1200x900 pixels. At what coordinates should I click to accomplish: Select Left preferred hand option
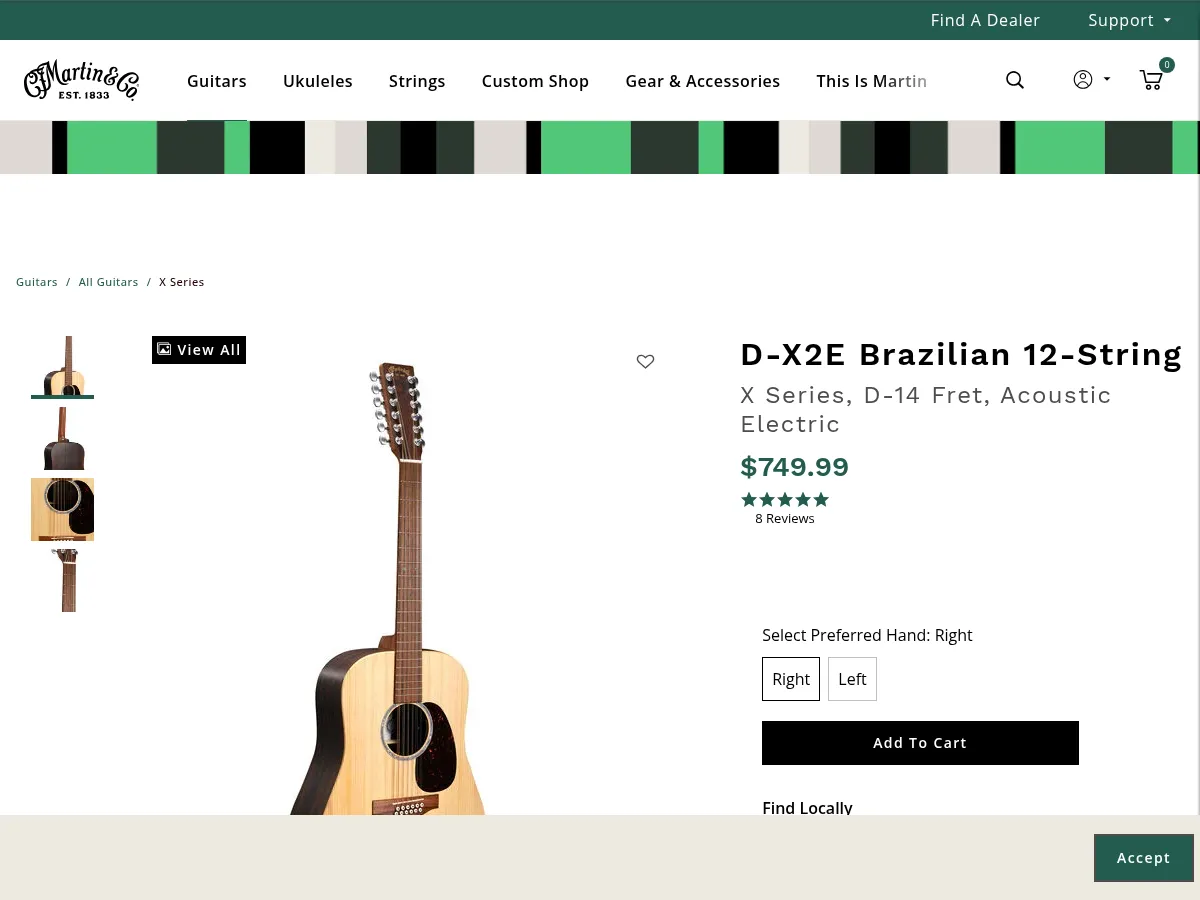852,679
